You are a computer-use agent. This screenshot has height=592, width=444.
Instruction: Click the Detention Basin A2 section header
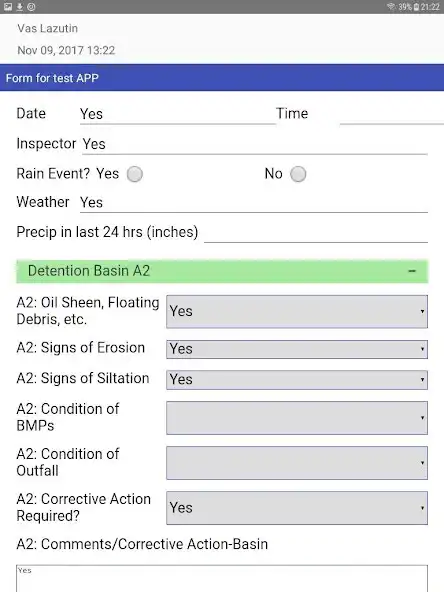[222, 271]
